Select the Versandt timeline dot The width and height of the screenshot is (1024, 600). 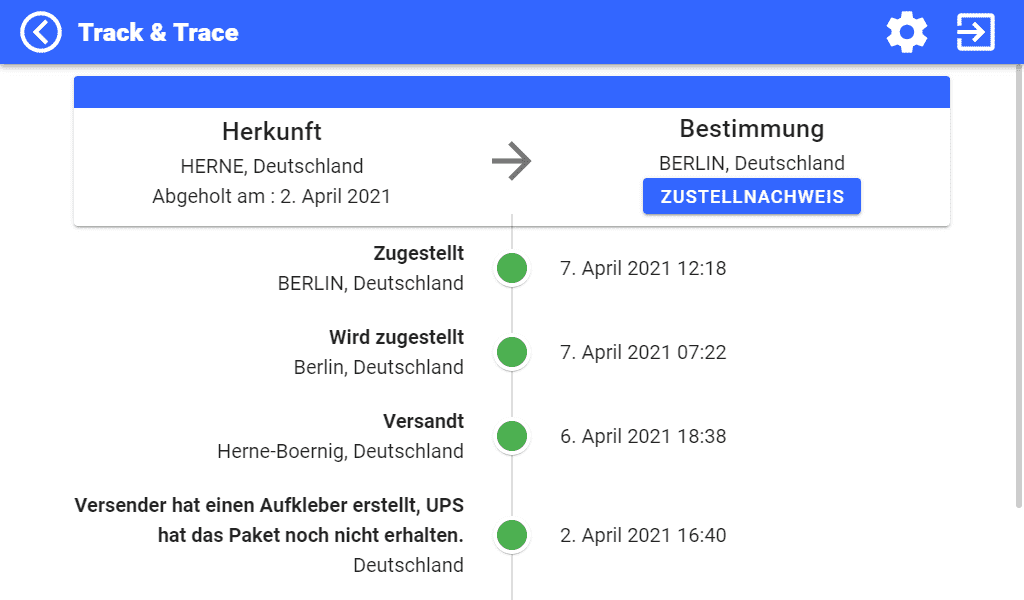click(512, 436)
